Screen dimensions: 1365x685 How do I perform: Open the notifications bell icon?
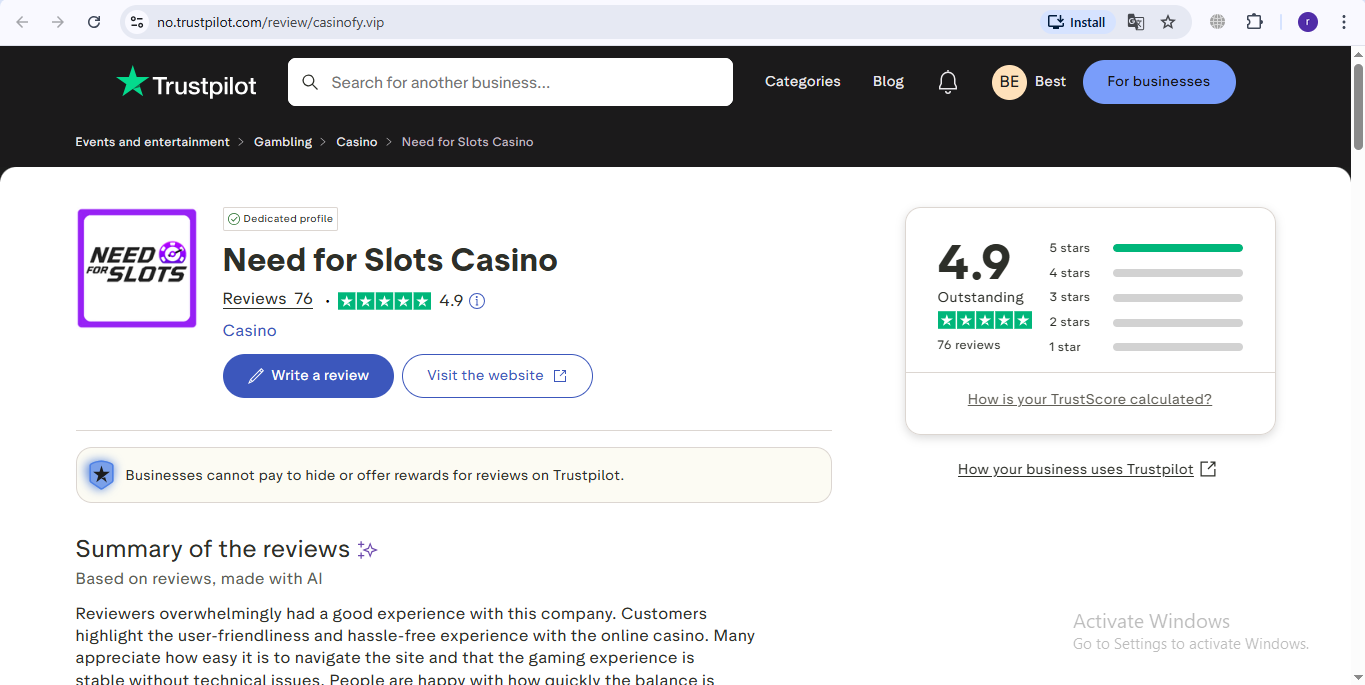948,82
